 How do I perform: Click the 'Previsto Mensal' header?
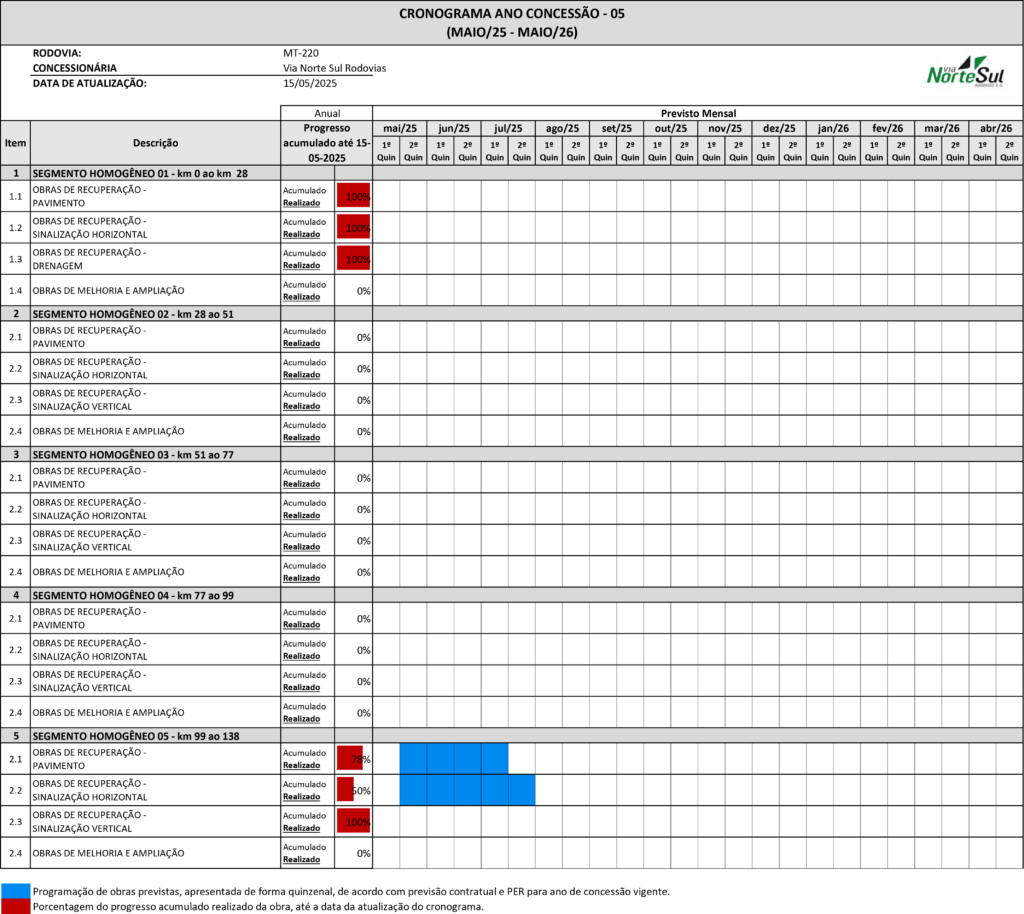698,113
